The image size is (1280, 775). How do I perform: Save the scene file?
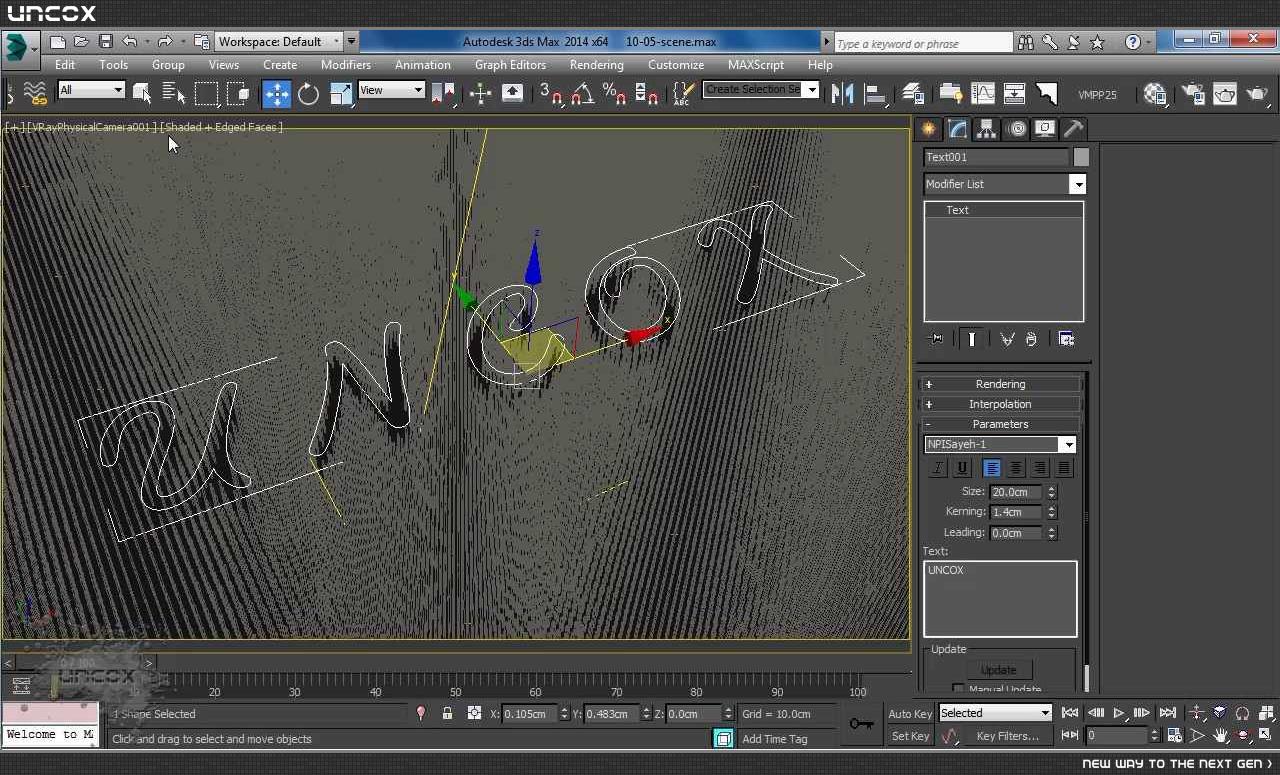[105, 42]
